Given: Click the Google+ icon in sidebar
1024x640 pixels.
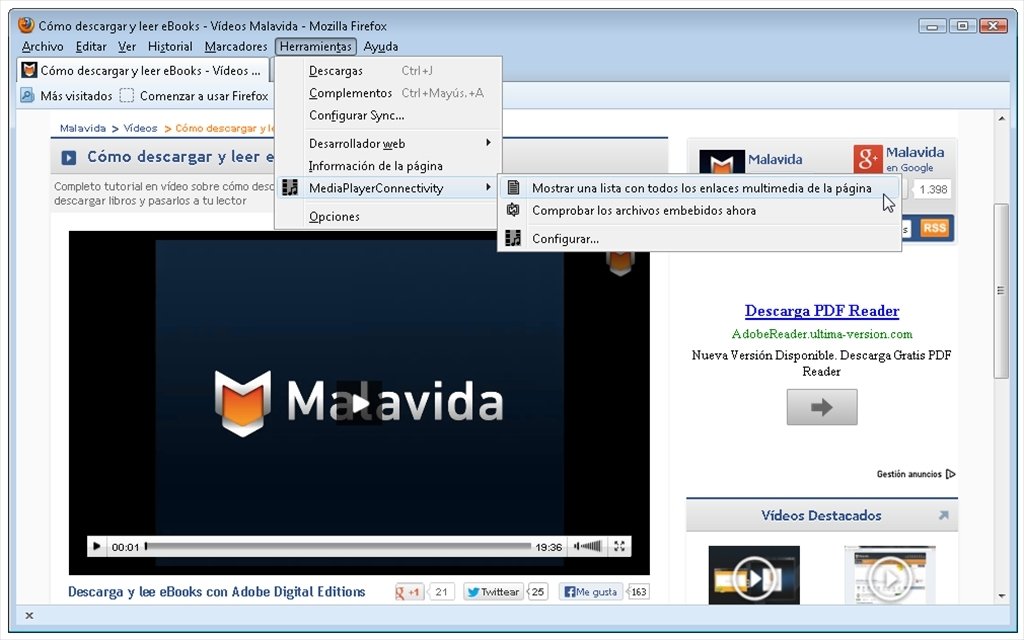Looking at the screenshot, I should point(868,159).
